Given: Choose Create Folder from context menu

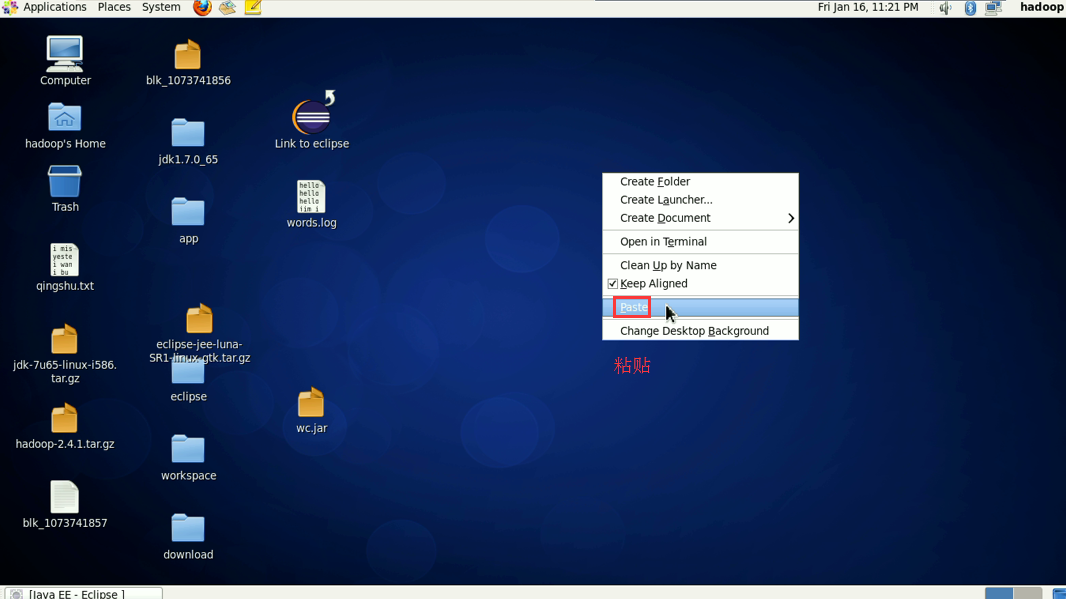Looking at the screenshot, I should [700, 182].
